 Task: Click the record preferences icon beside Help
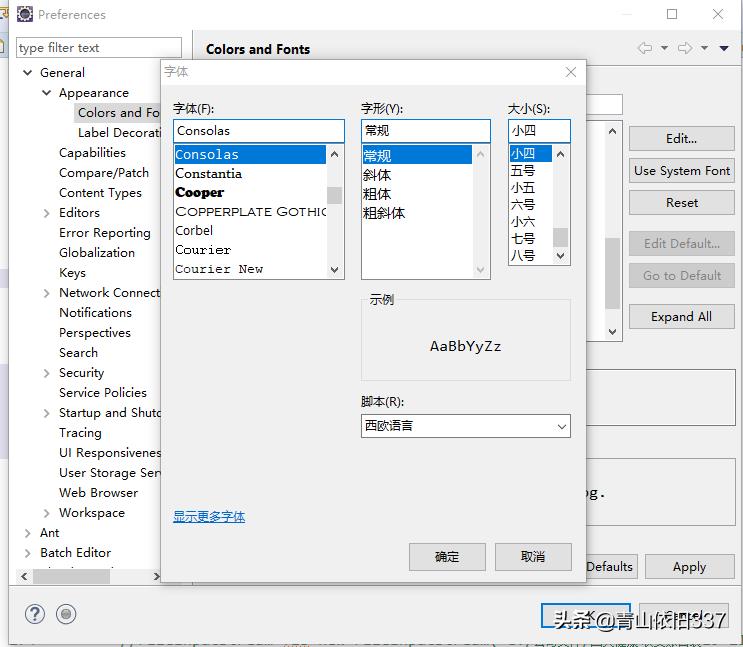(66, 614)
